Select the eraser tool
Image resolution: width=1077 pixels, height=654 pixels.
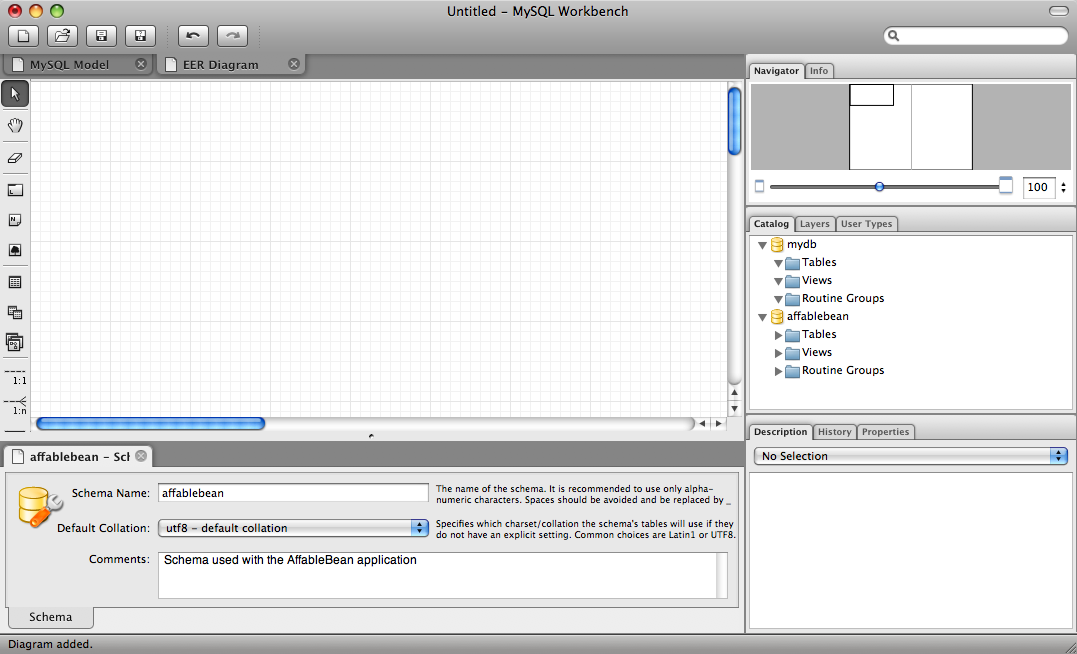click(15, 158)
